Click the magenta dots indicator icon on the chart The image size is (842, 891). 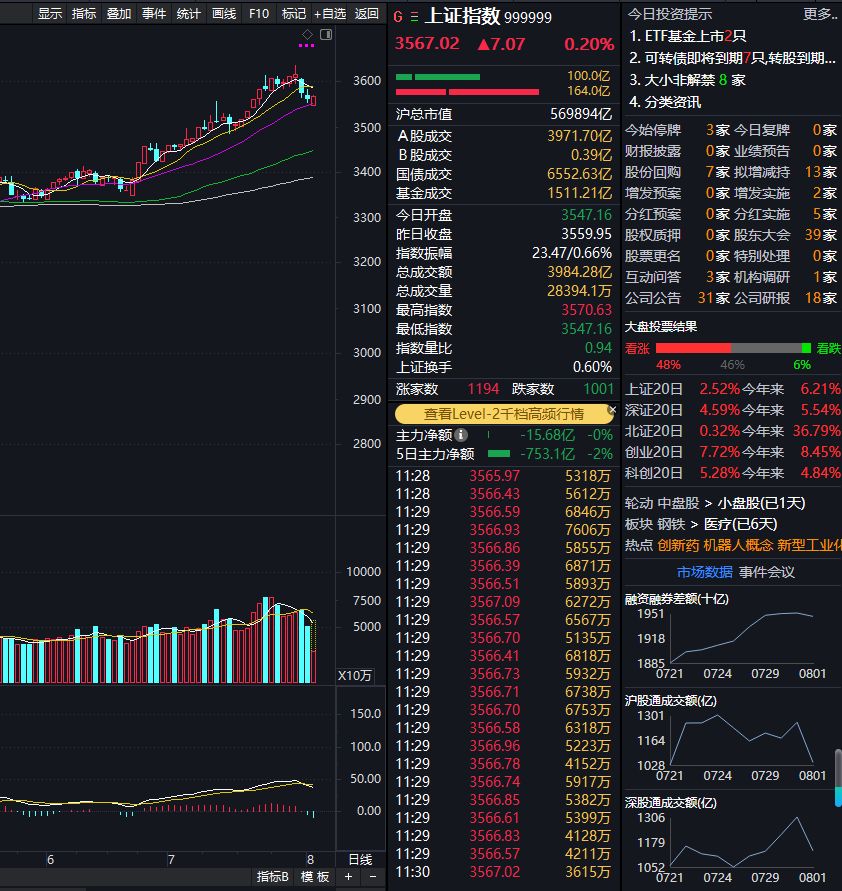pos(307,46)
